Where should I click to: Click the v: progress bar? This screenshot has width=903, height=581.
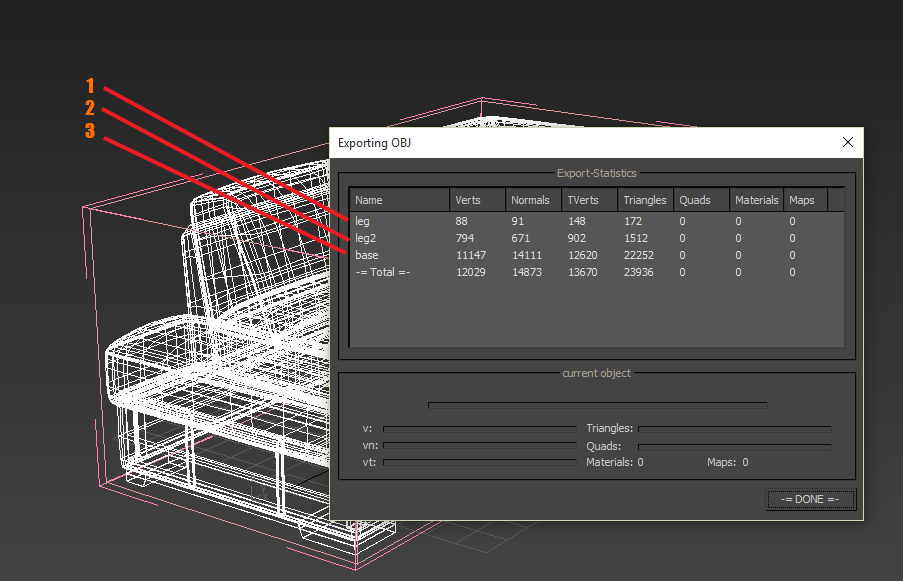479,428
